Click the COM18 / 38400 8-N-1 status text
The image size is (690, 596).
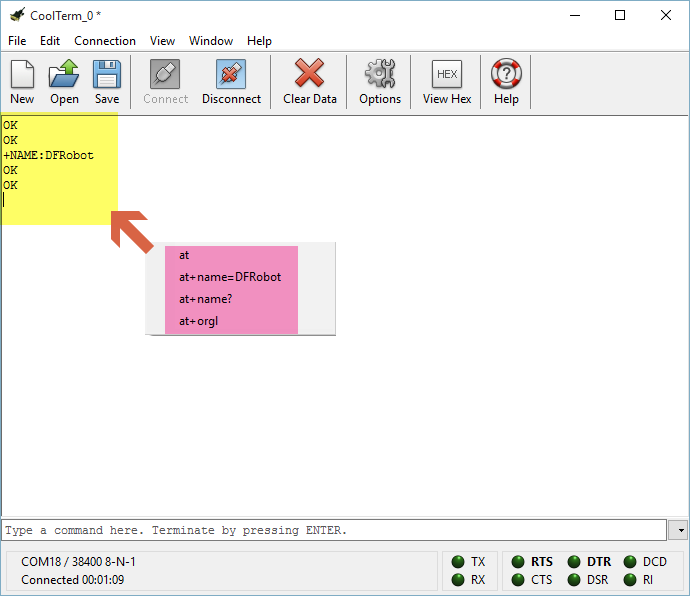coord(78,562)
